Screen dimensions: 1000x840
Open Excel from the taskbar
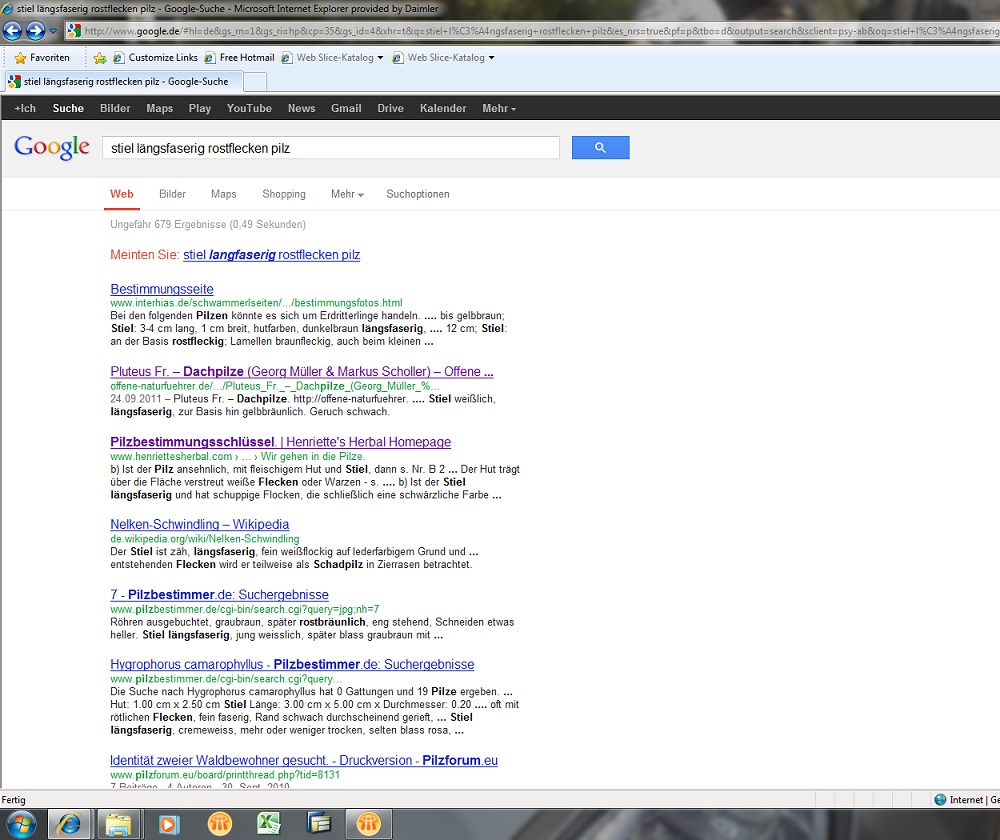click(269, 823)
